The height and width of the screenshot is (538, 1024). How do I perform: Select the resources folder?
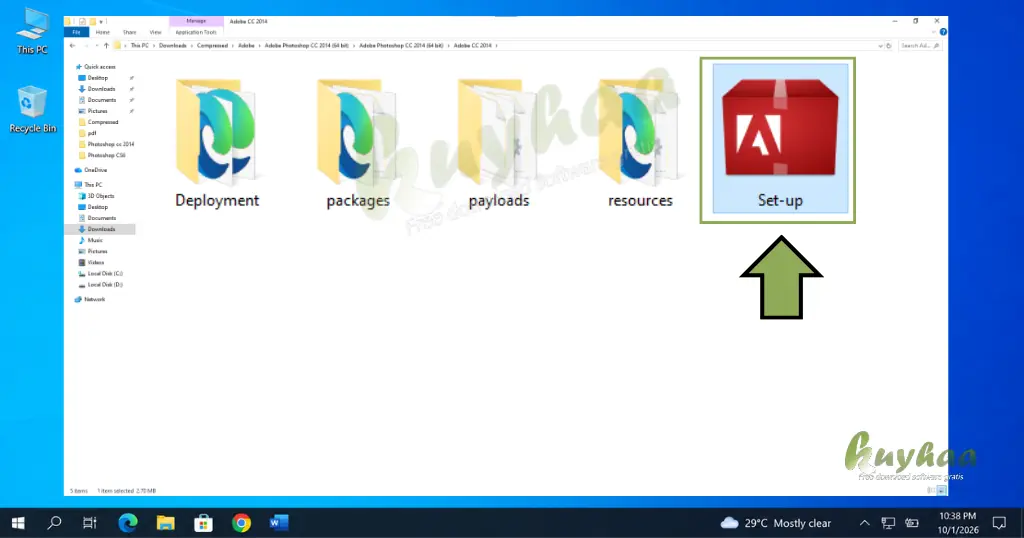point(640,144)
